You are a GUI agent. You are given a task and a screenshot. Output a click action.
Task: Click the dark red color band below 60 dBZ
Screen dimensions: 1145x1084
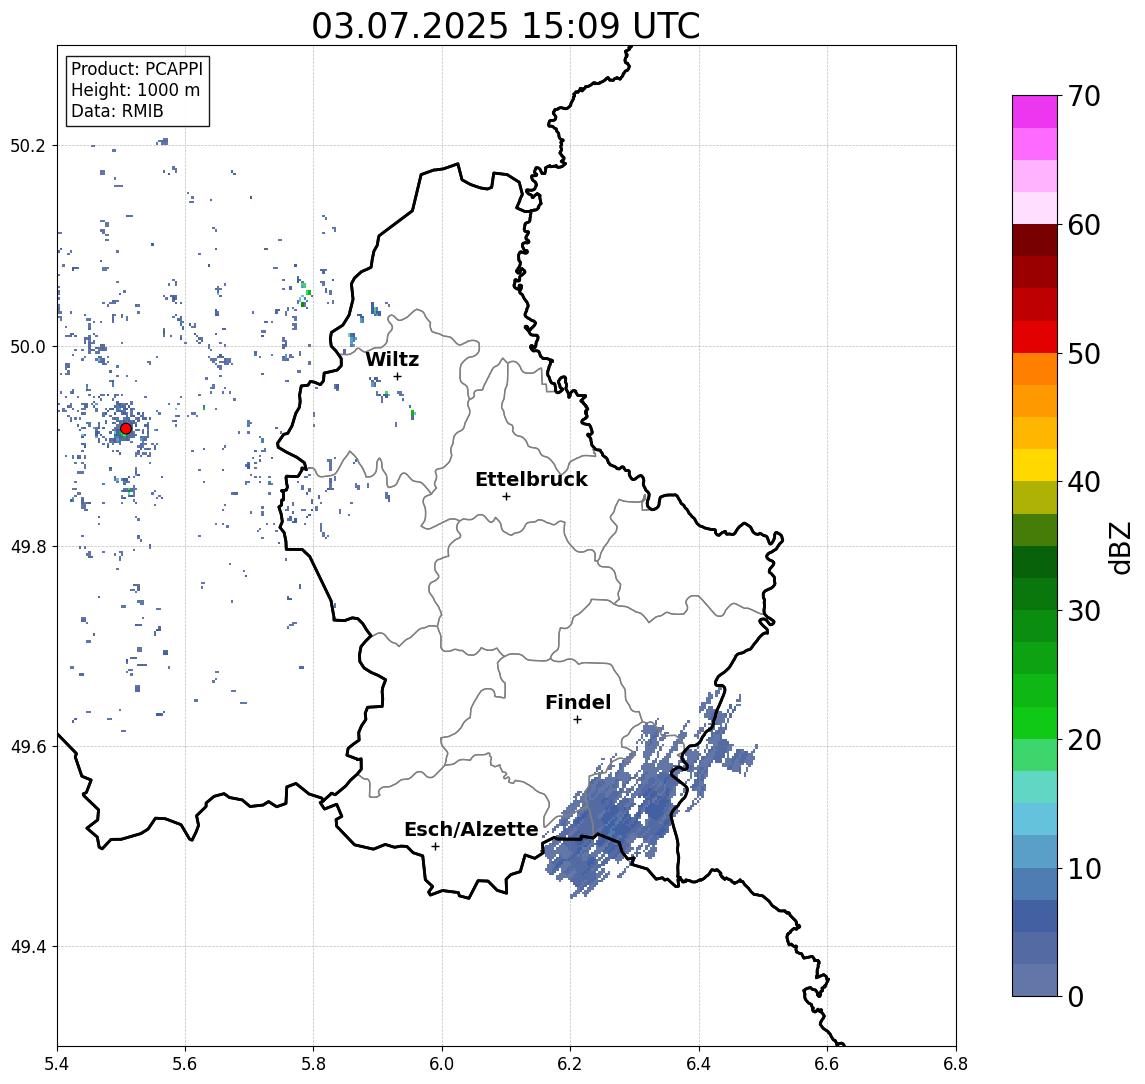click(x=1035, y=240)
